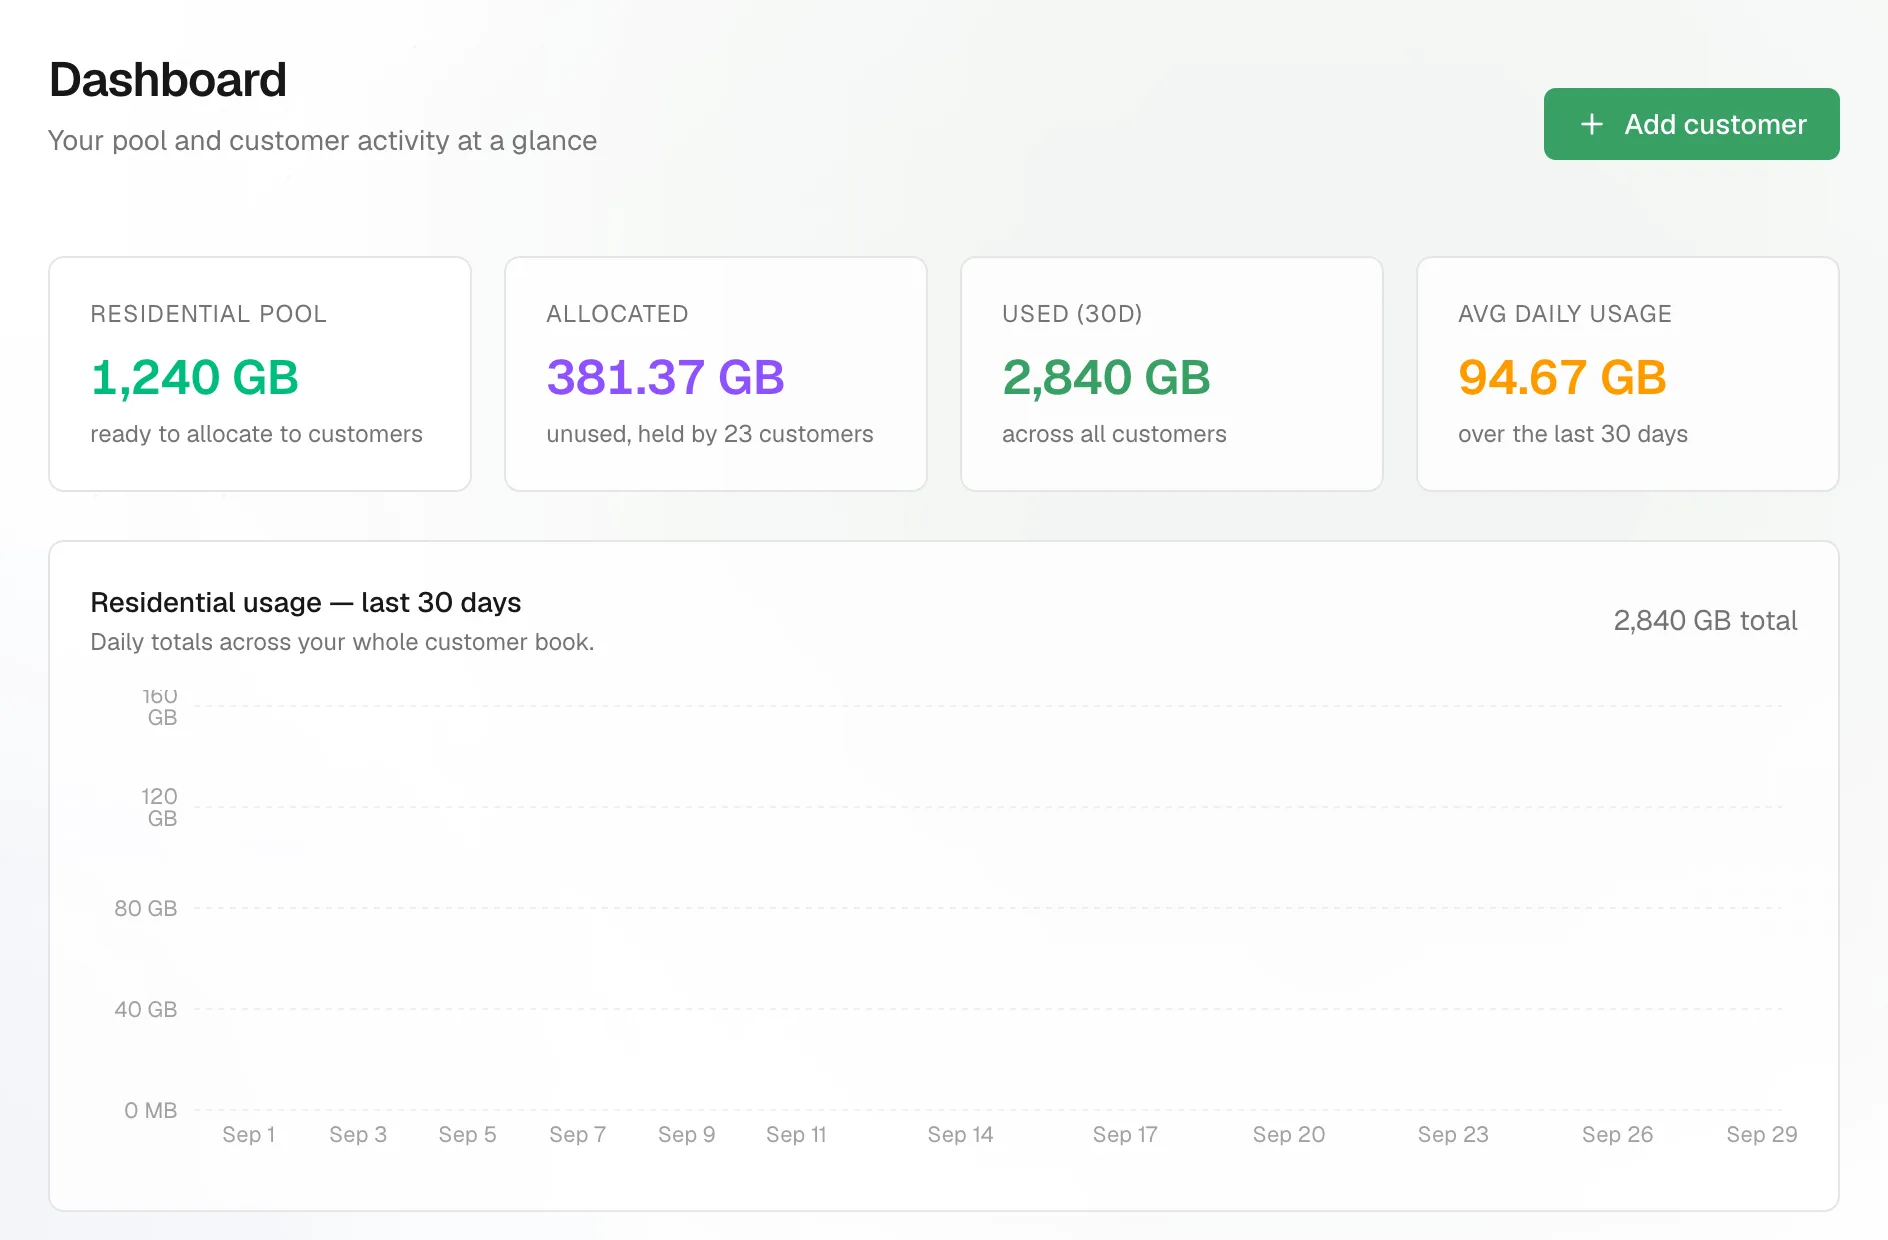The image size is (1888, 1240).
Task: Select the Sep 29 date label
Action: (1762, 1134)
